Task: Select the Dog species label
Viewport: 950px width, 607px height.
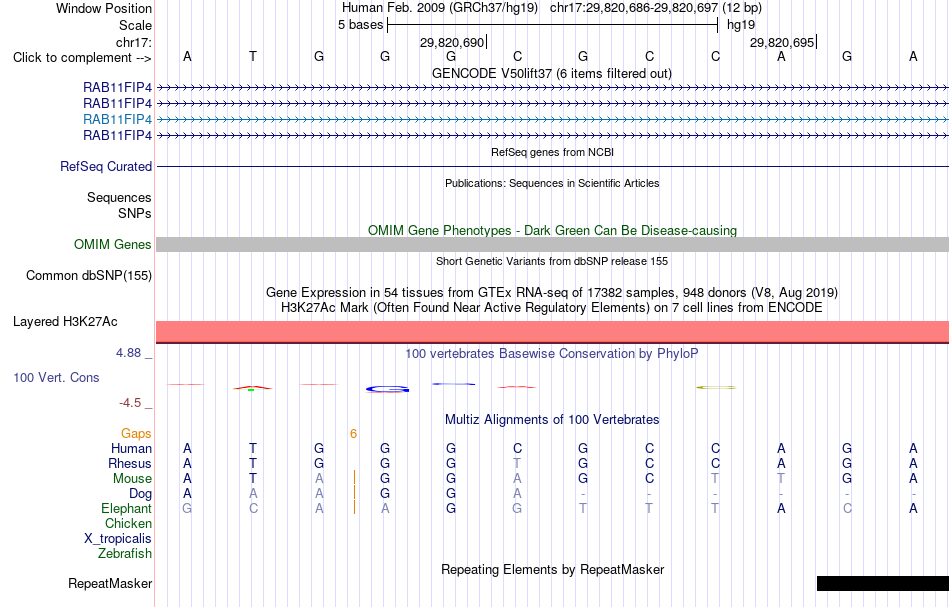Action: tap(140, 494)
